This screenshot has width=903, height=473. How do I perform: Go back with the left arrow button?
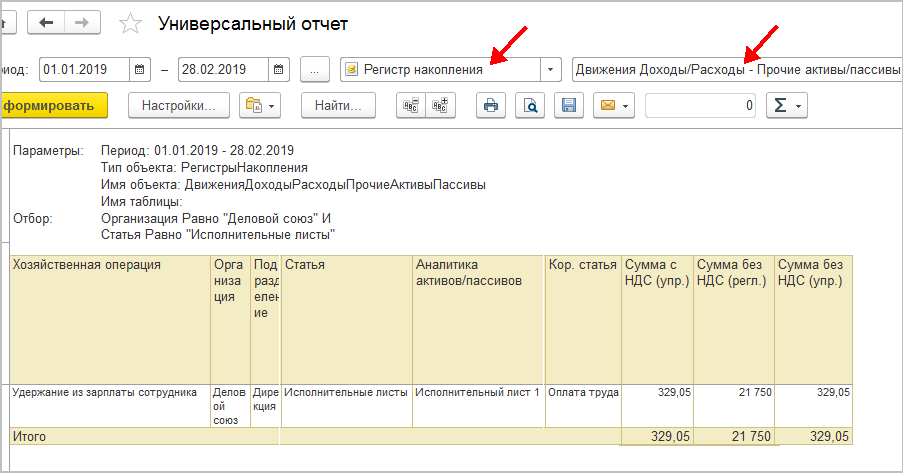point(46,23)
